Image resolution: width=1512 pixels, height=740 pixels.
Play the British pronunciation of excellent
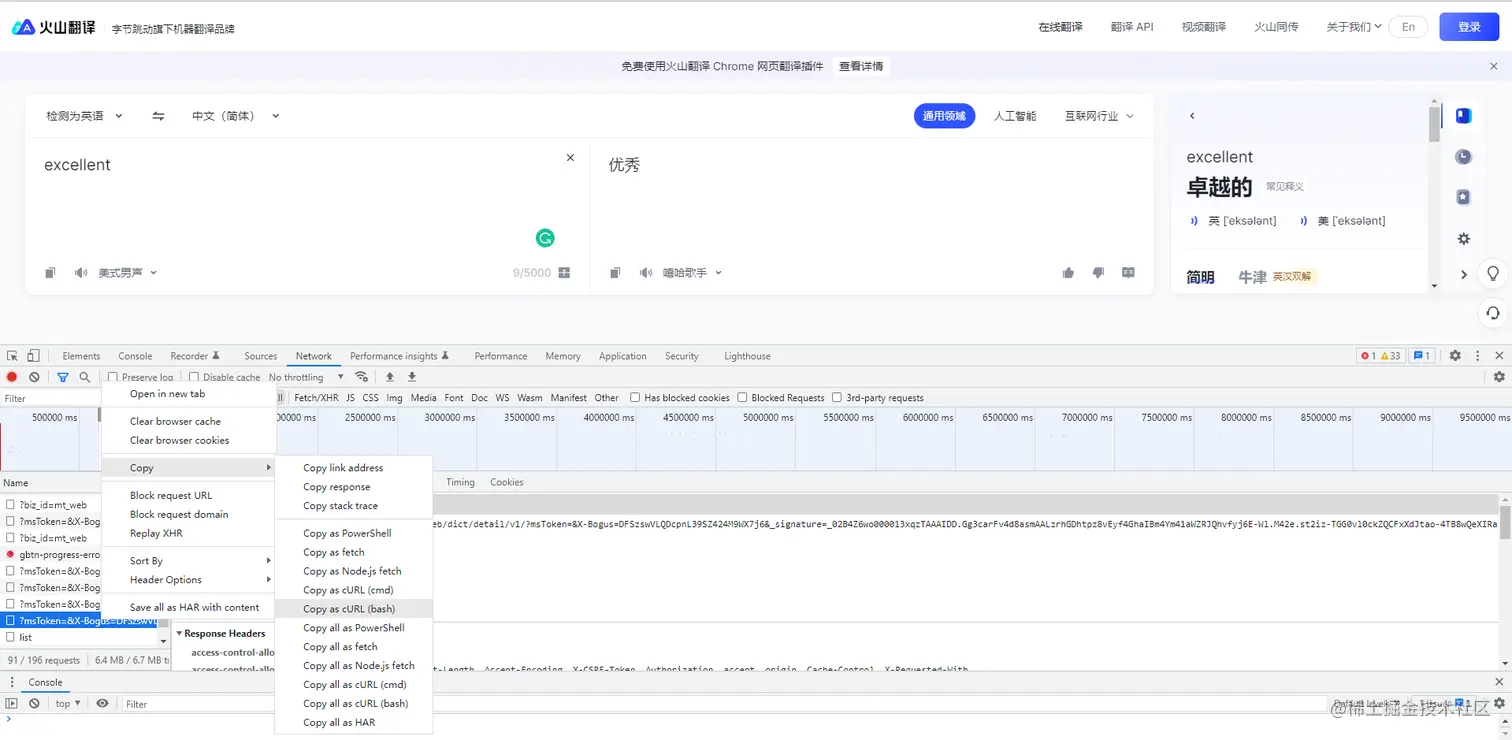point(1193,221)
